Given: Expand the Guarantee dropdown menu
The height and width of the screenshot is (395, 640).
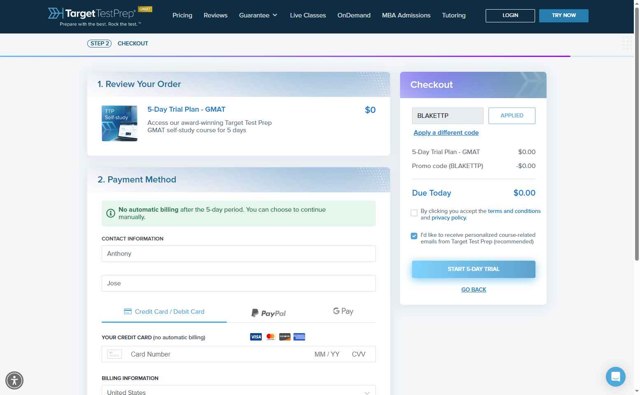Looking at the screenshot, I should [x=258, y=15].
